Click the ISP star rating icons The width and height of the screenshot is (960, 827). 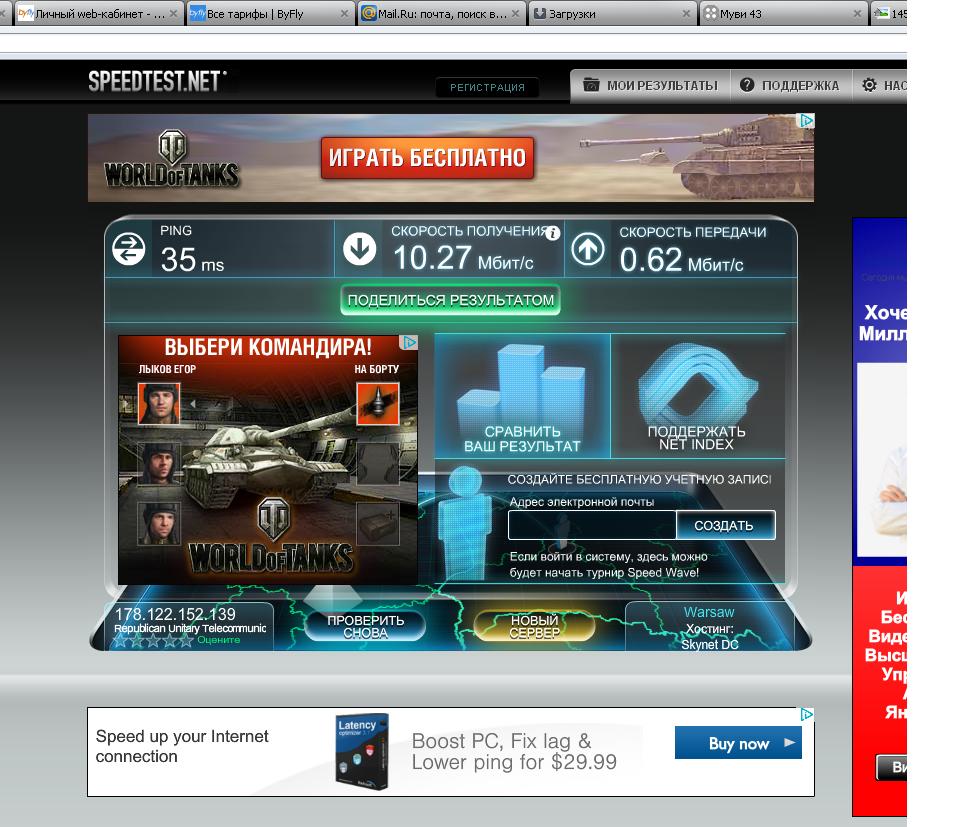click(x=154, y=640)
